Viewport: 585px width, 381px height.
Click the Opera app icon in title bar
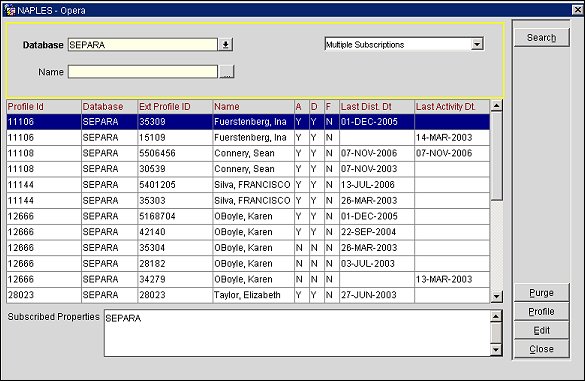10,10
